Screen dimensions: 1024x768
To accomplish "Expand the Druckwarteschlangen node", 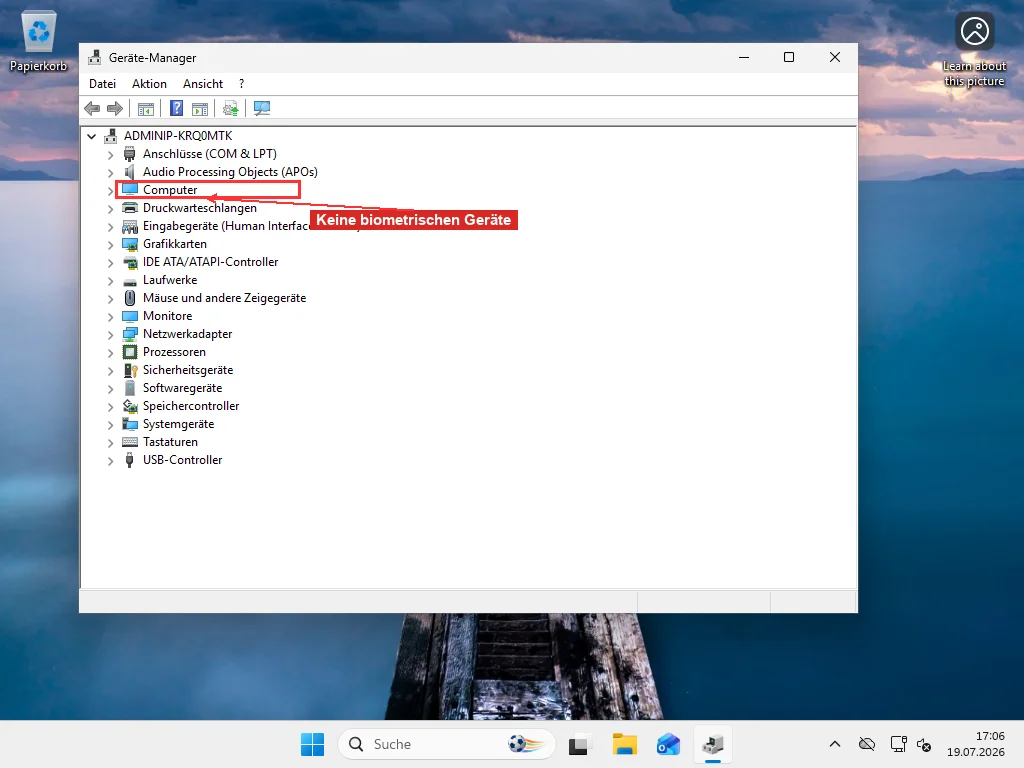I will tap(110, 208).
